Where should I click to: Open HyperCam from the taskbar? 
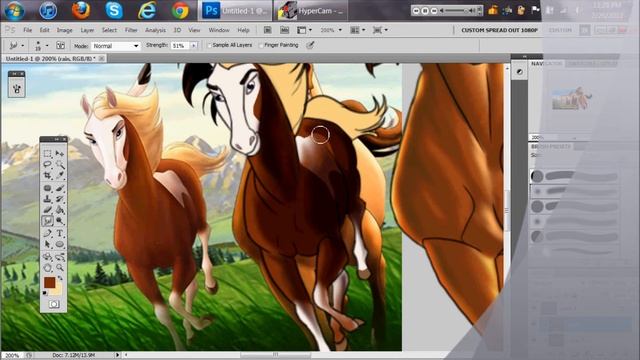click(311, 11)
